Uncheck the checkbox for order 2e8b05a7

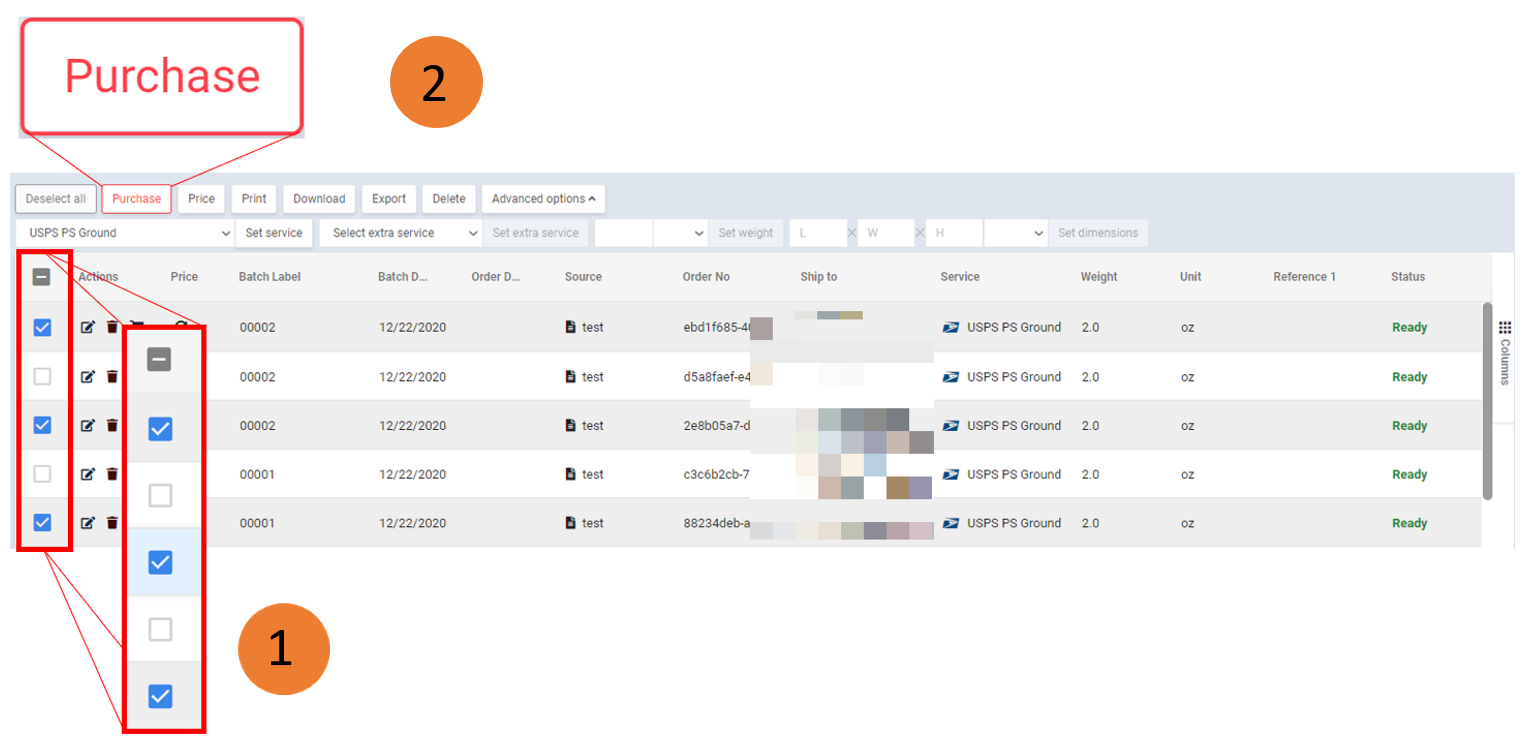click(42, 425)
